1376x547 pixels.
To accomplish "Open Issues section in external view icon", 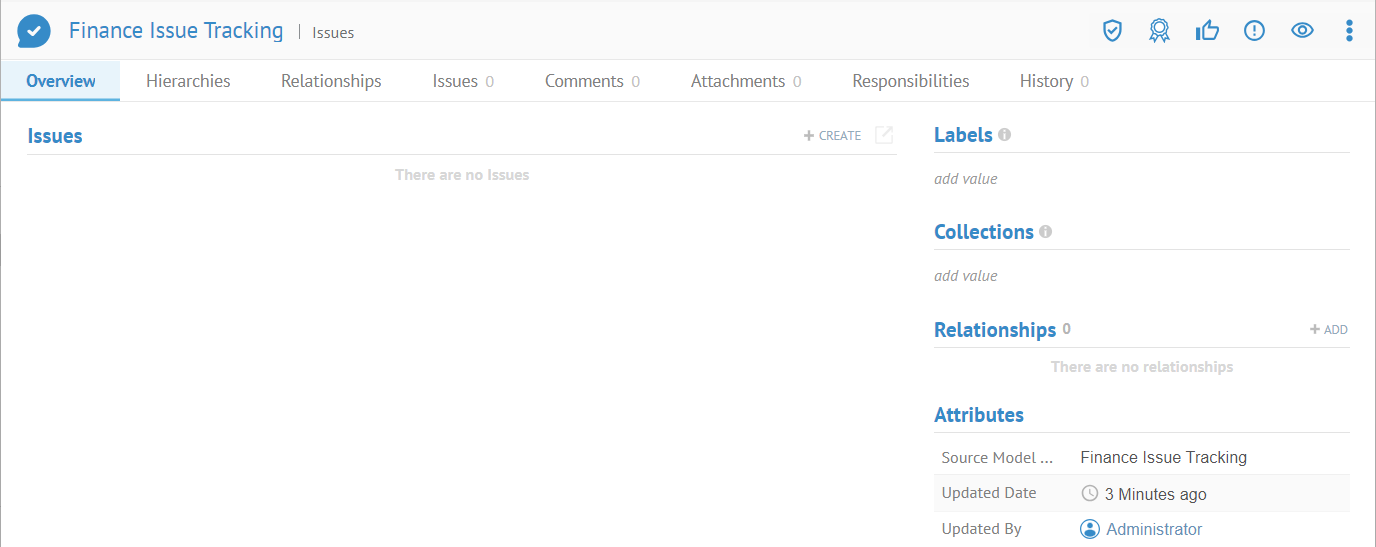I will (x=884, y=135).
